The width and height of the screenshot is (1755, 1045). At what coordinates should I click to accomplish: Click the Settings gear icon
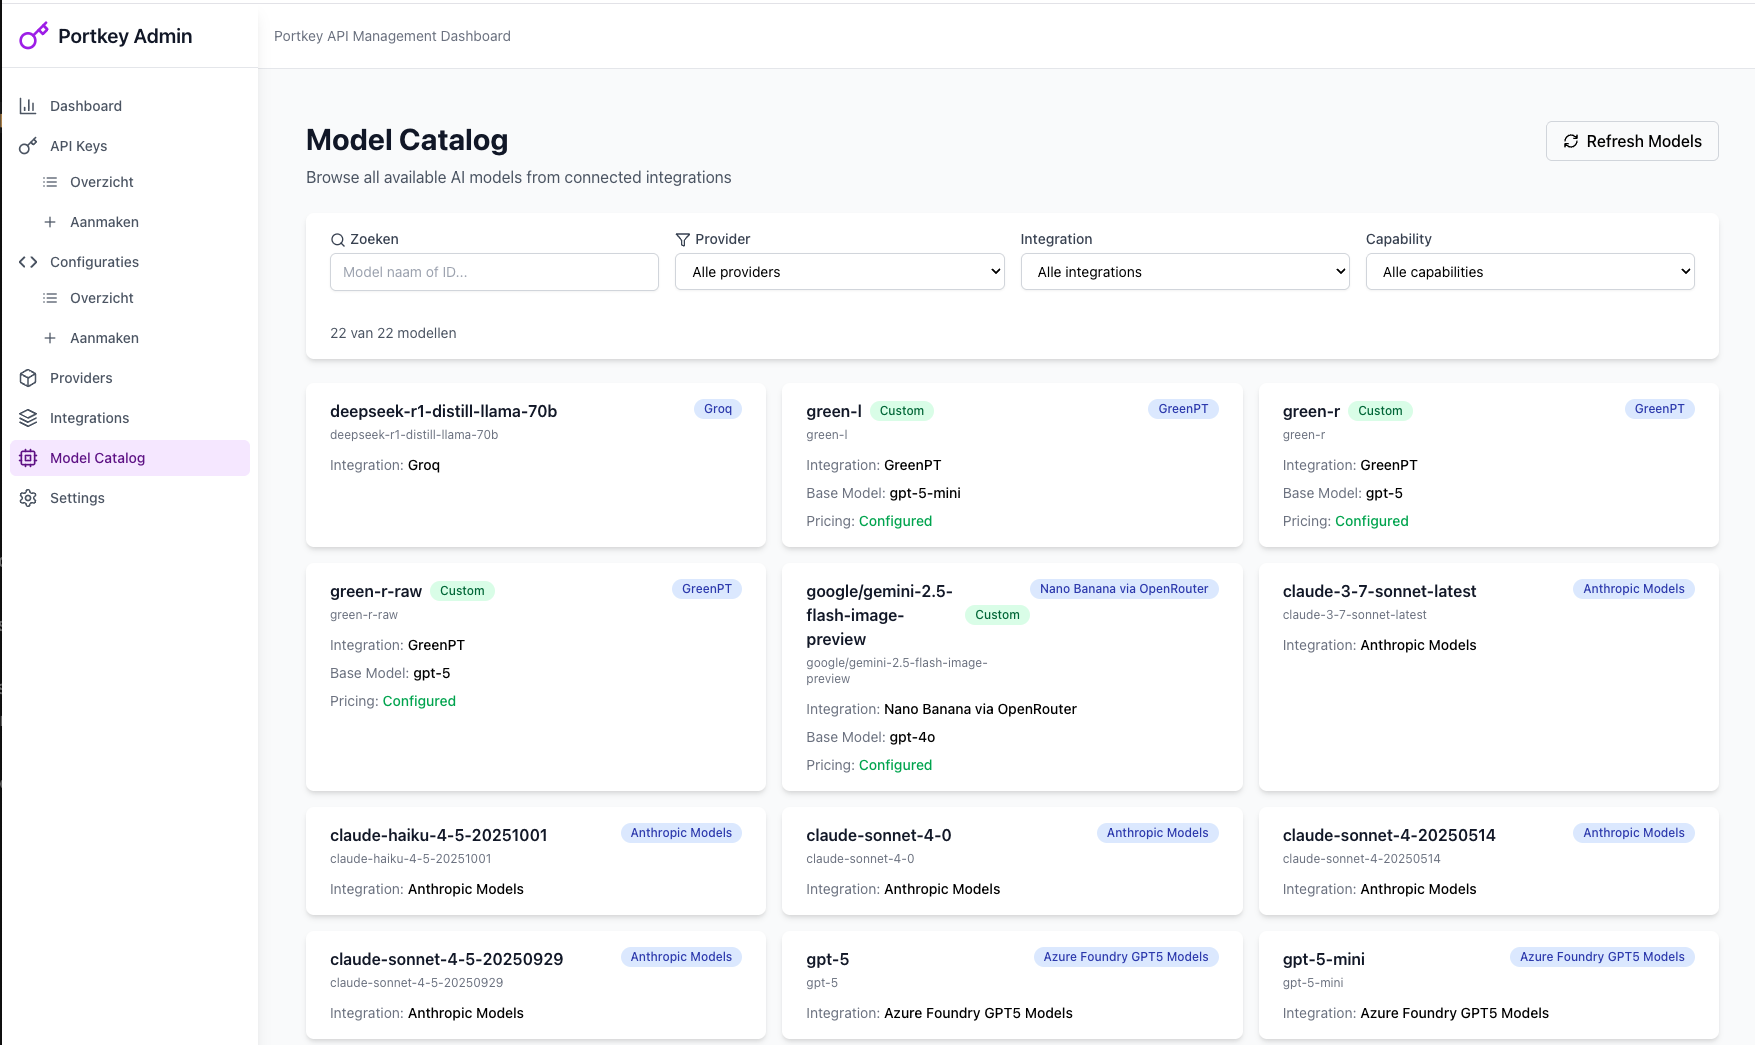tap(28, 498)
